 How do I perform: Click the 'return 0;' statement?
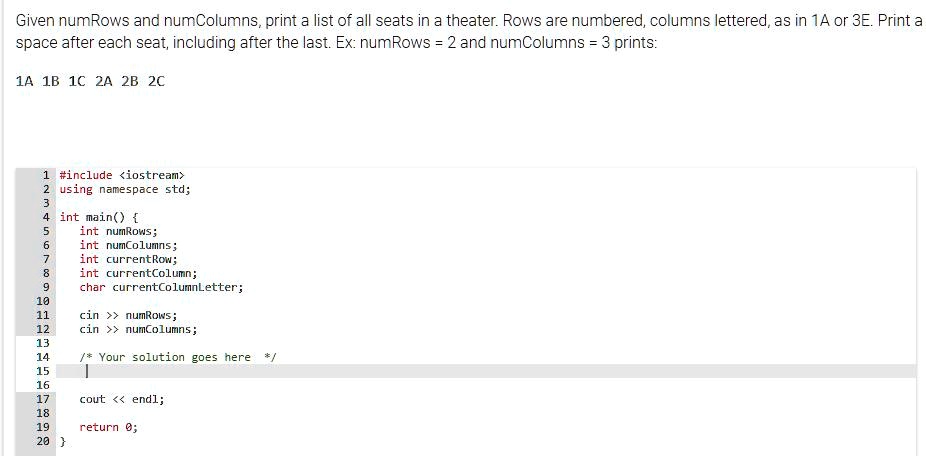coord(109,427)
